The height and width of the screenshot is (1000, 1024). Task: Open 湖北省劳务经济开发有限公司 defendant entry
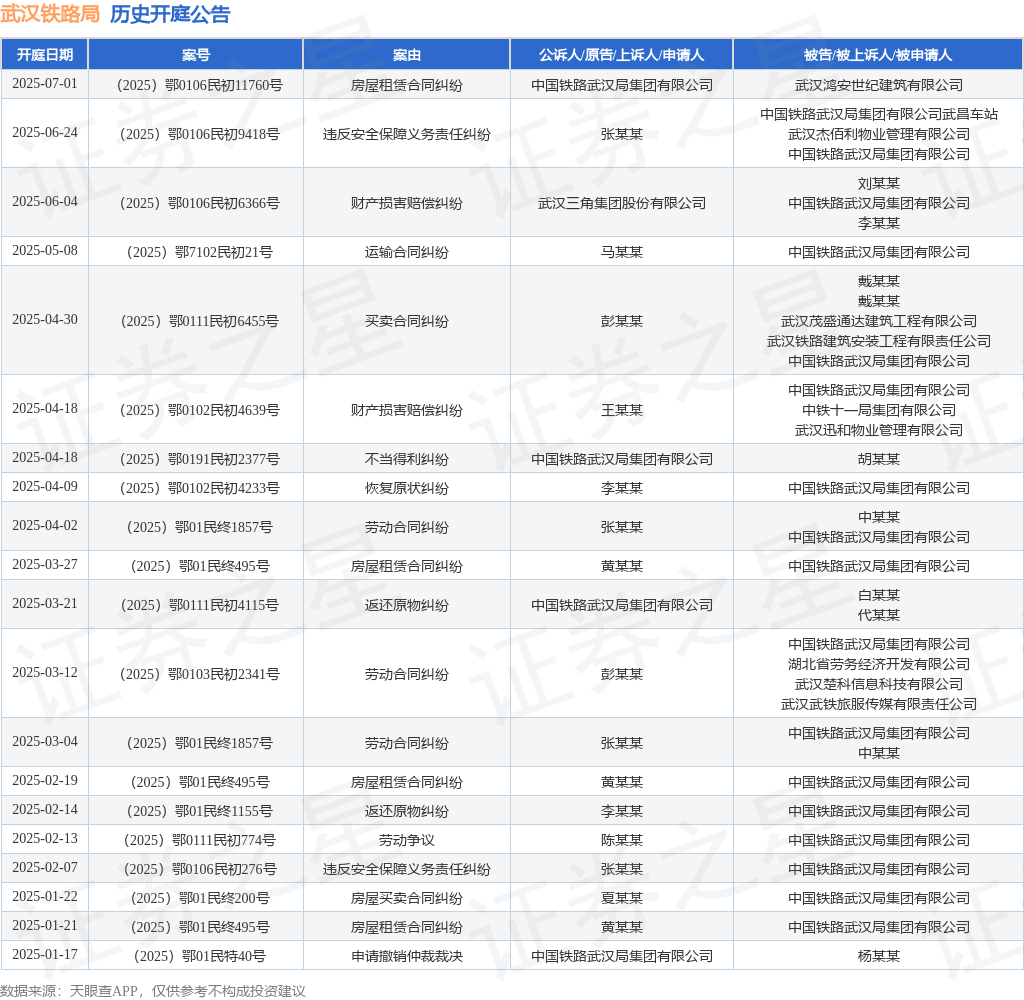click(878, 664)
